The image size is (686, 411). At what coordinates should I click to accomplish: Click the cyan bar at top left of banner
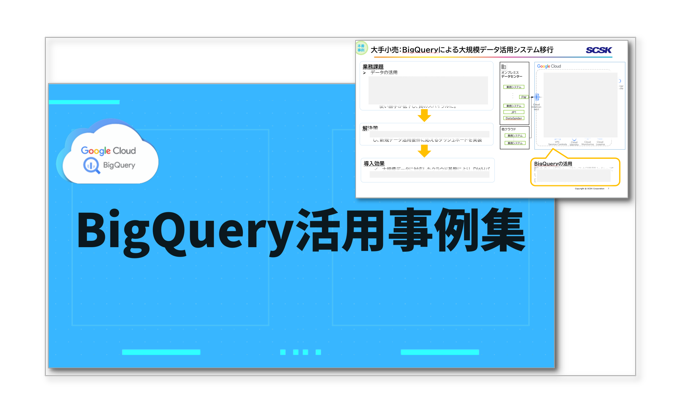tap(84, 102)
